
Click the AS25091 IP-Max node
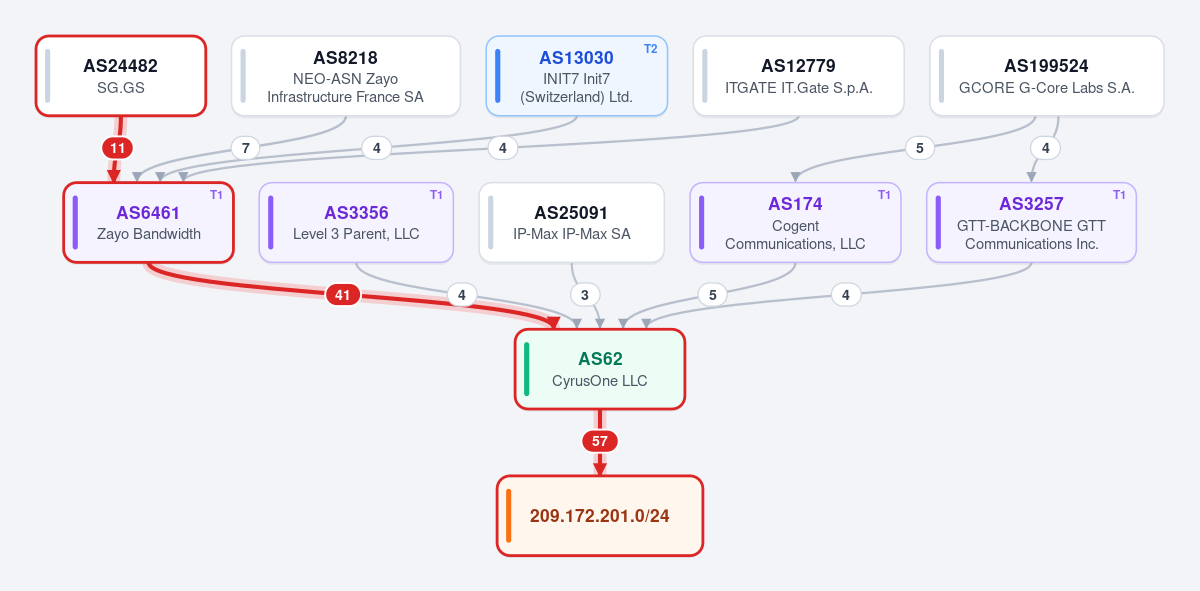[x=572, y=222]
